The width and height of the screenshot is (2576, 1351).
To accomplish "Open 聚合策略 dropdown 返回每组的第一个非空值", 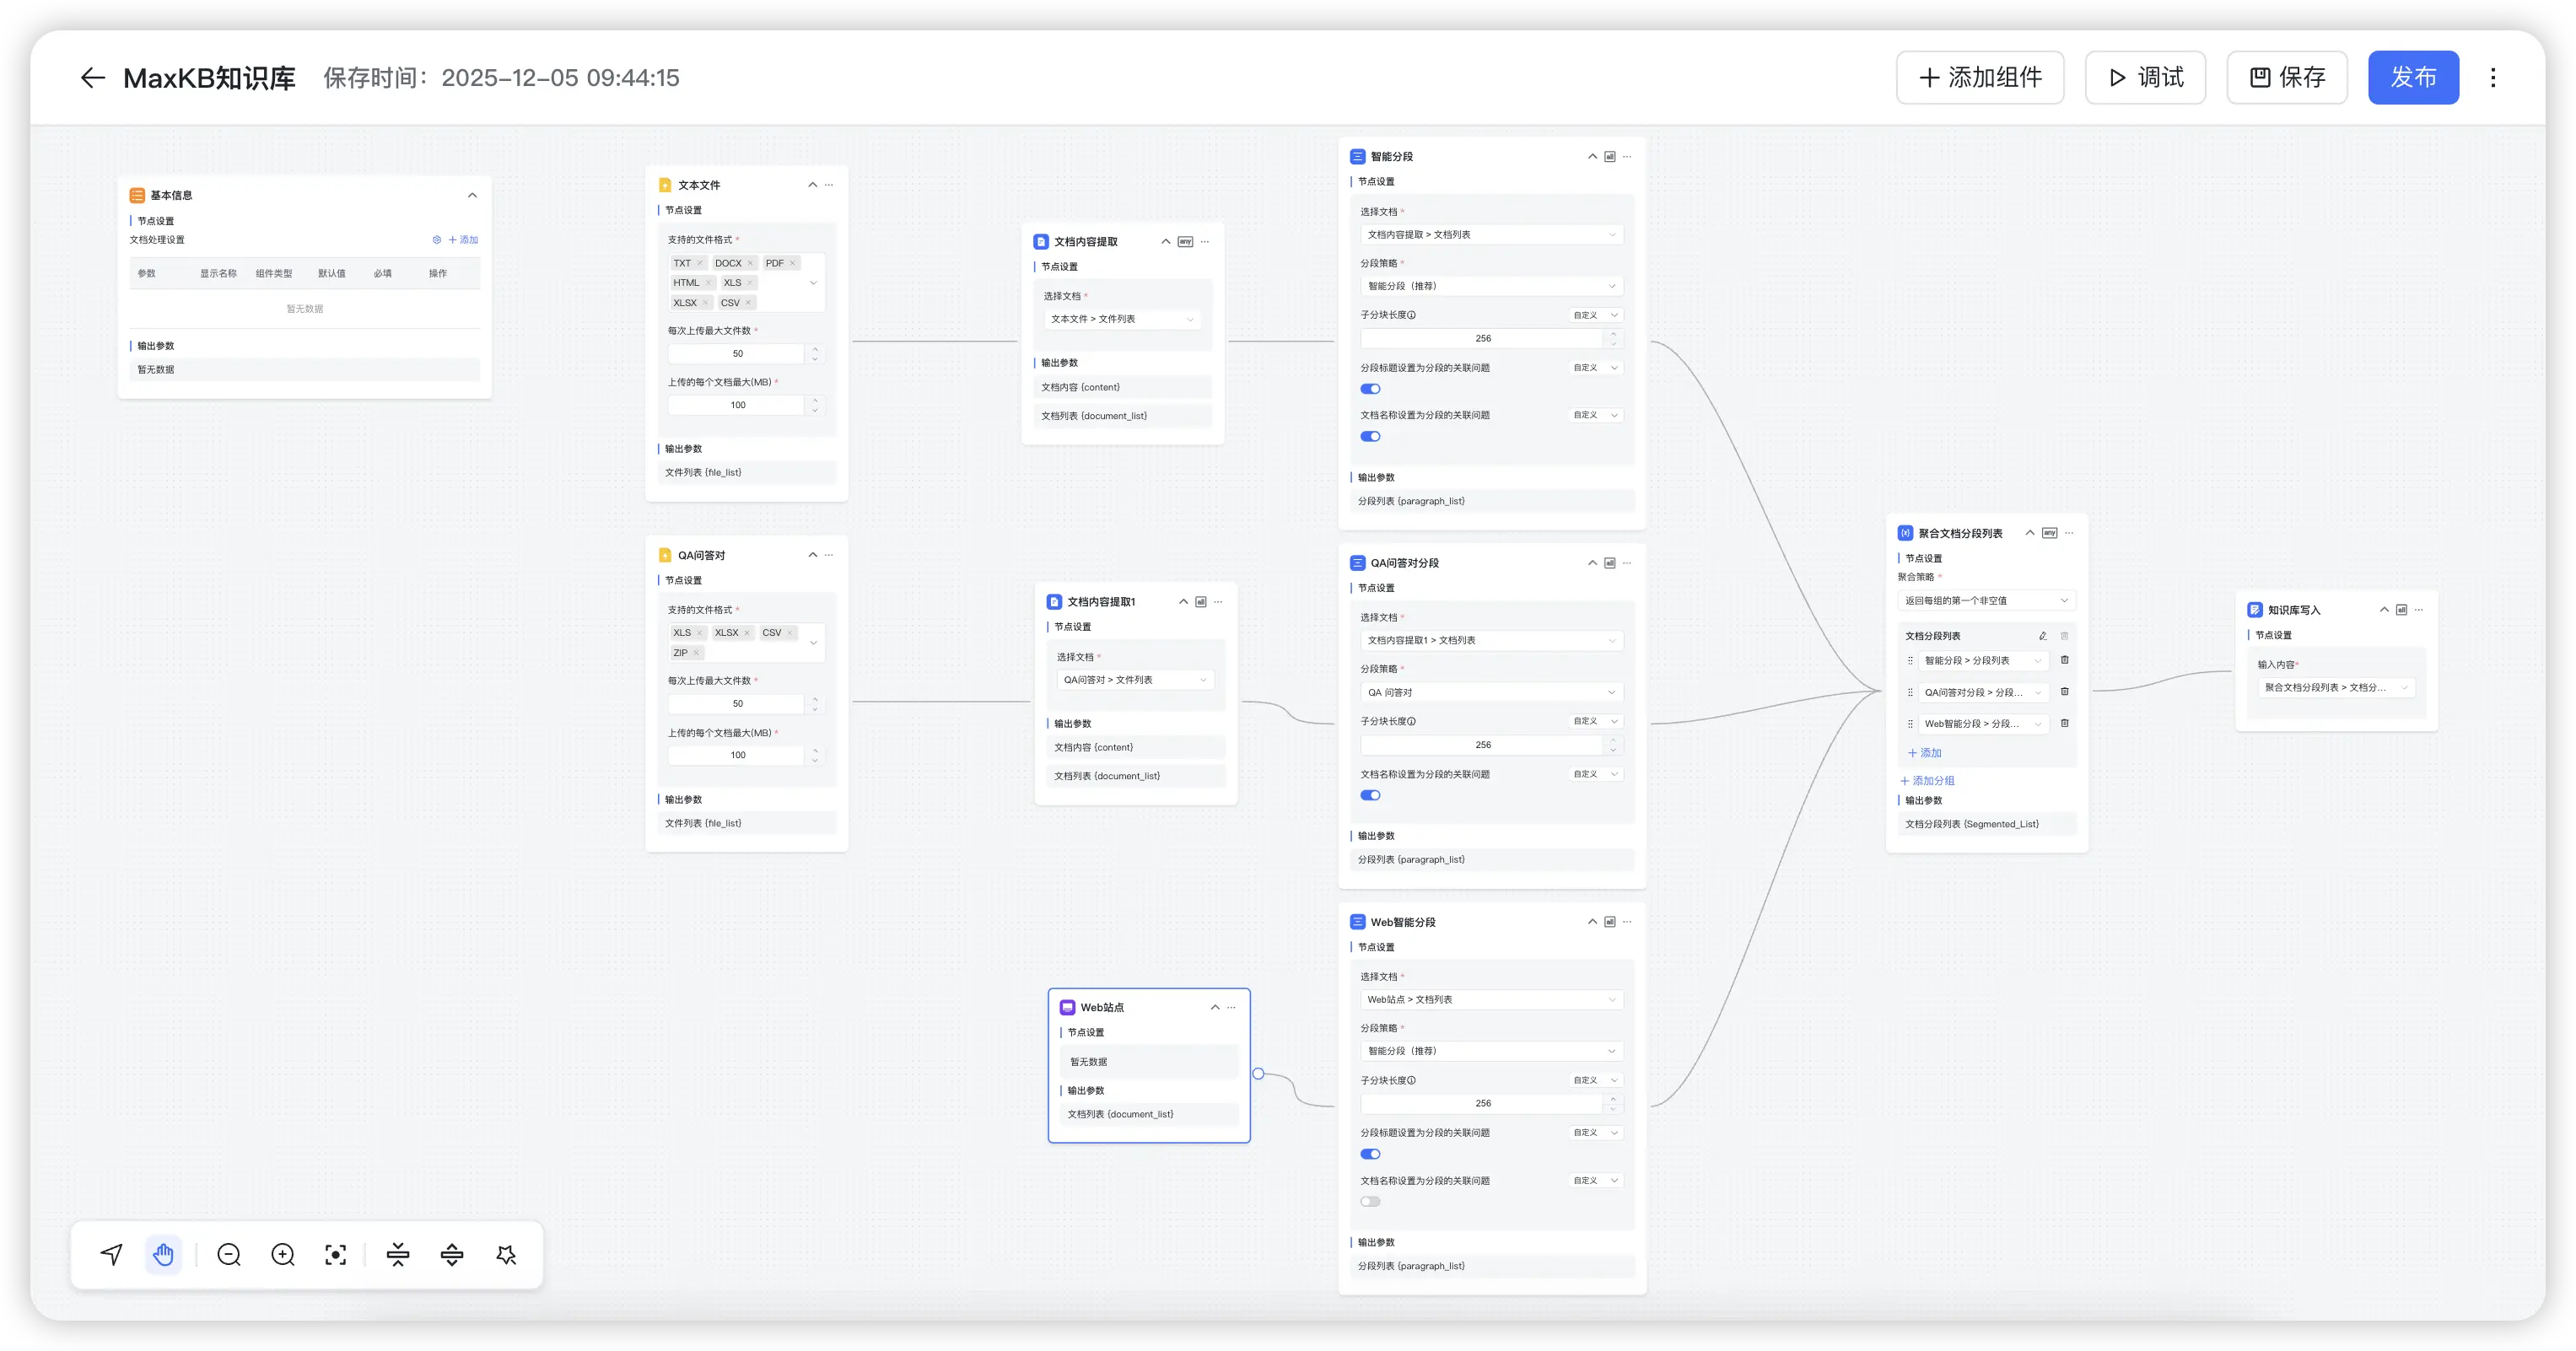I will click(1985, 601).
